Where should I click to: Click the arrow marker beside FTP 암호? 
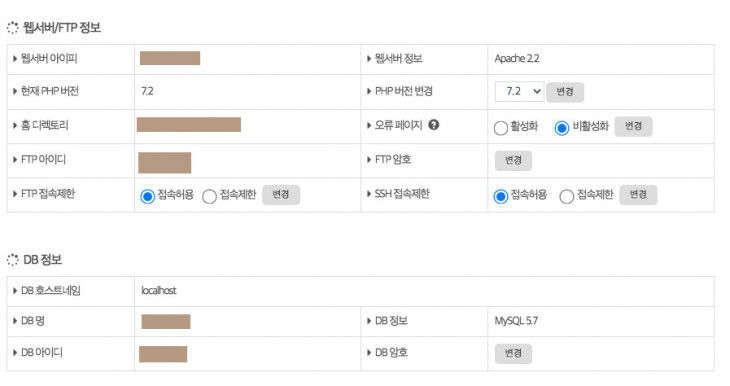pyautogui.click(x=369, y=160)
